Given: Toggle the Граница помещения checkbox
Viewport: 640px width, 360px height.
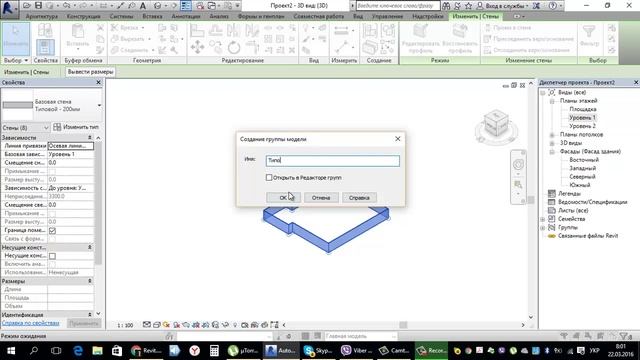Looking at the screenshot, I should 52,231.
